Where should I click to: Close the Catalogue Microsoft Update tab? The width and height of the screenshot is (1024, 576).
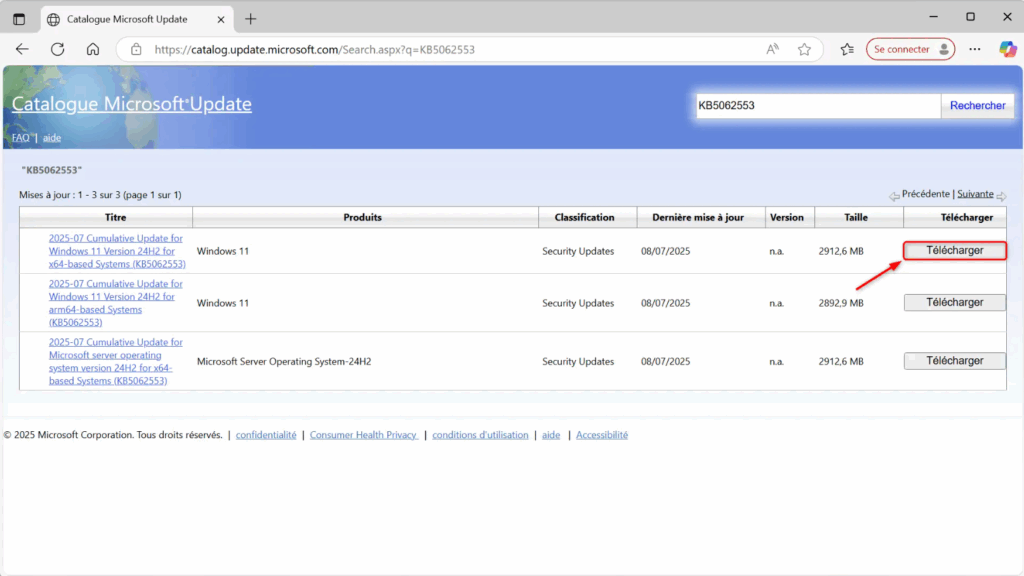221,20
